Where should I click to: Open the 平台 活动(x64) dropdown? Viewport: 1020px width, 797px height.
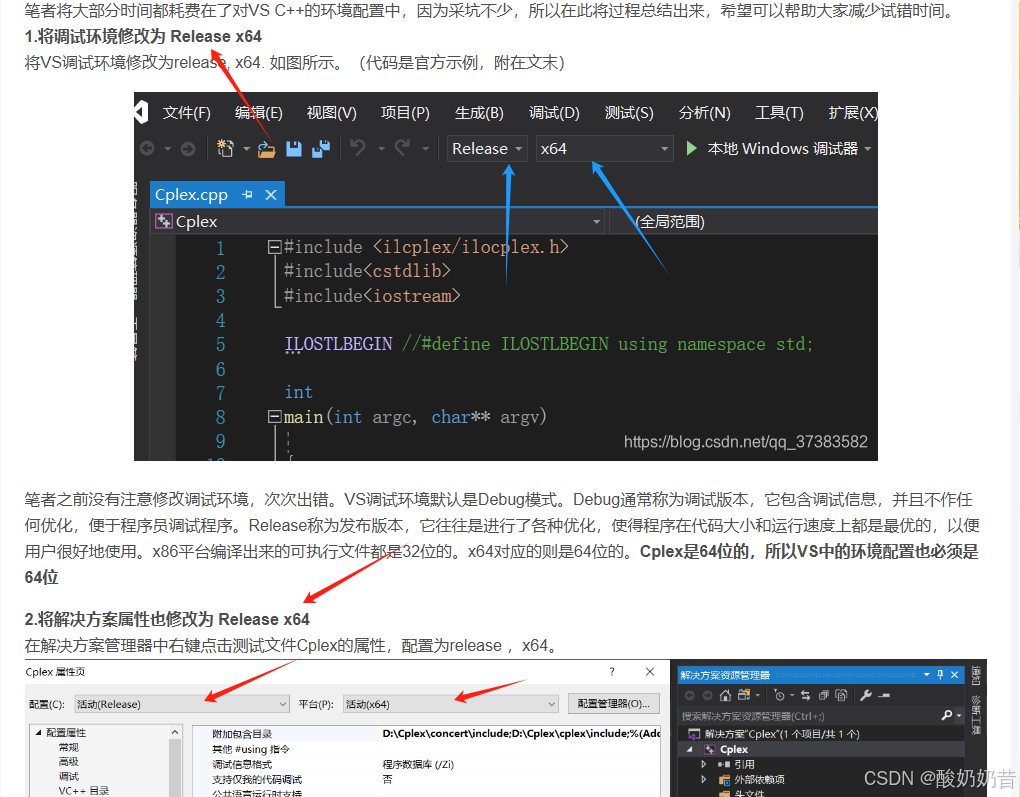pyautogui.click(x=450, y=704)
